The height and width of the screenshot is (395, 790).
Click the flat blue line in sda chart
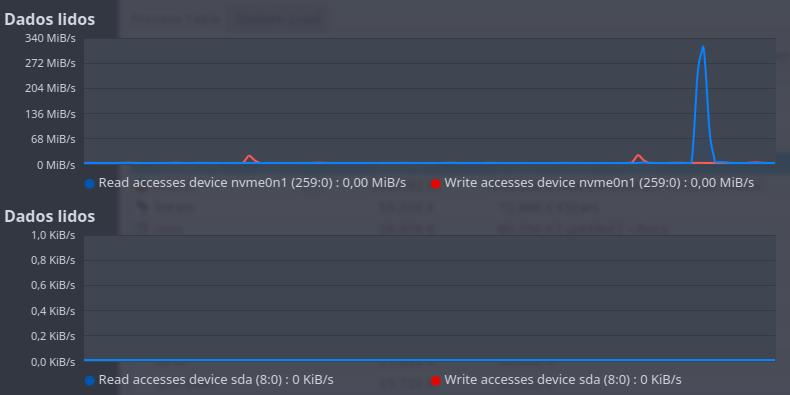click(429, 360)
